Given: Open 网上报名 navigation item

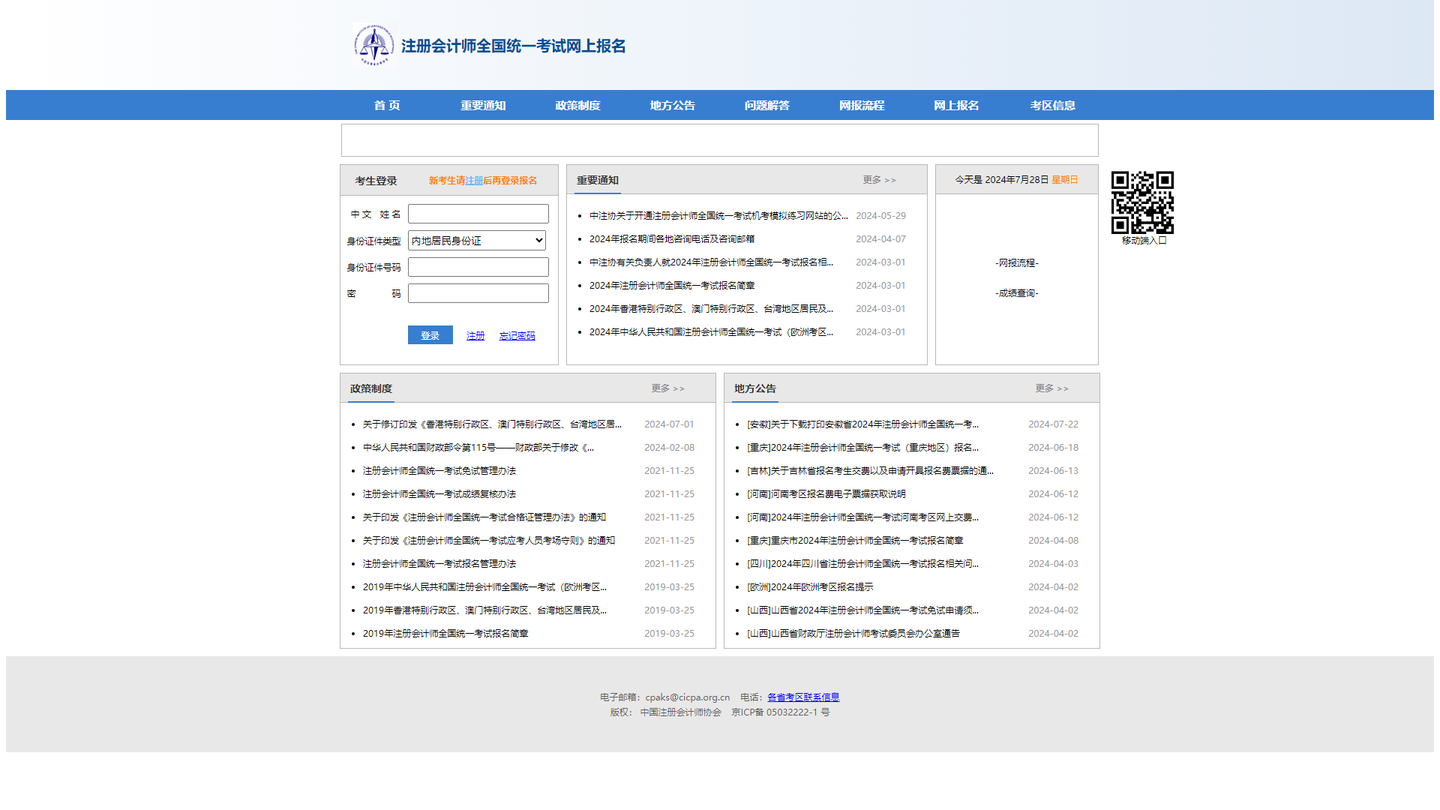Looking at the screenshot, I should (956, 105).
